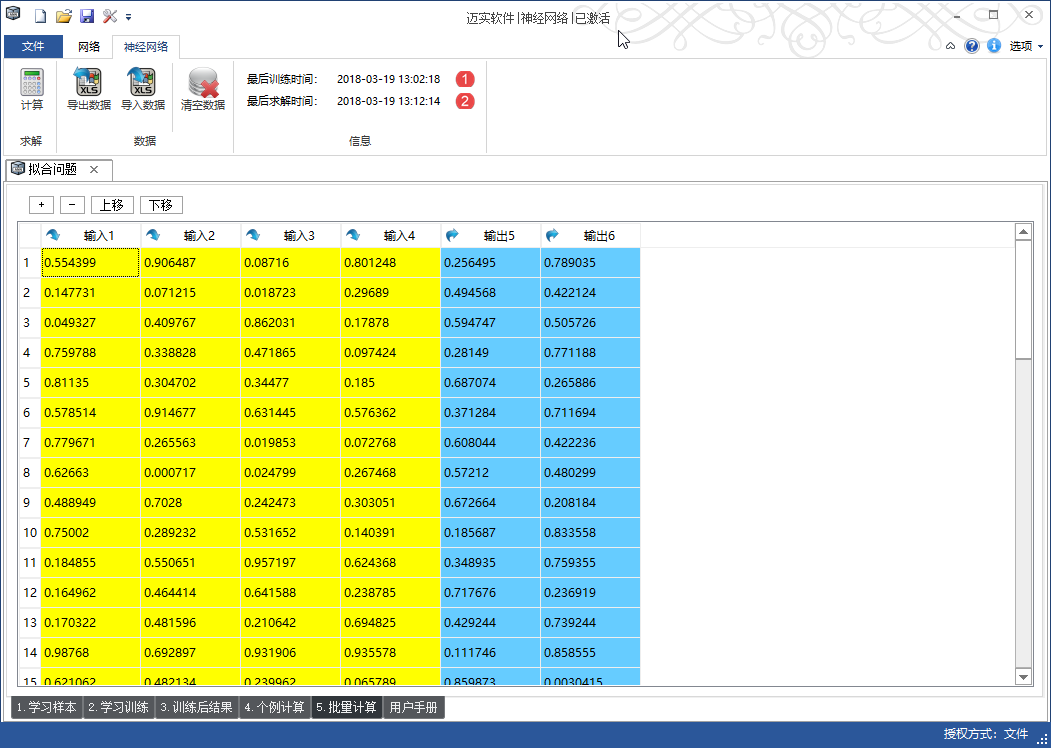Image resolution: width=1051 pixels, height=748 pixels.
Task: Open the 选项 options dropdown
Action: (x=1026, y=46)
